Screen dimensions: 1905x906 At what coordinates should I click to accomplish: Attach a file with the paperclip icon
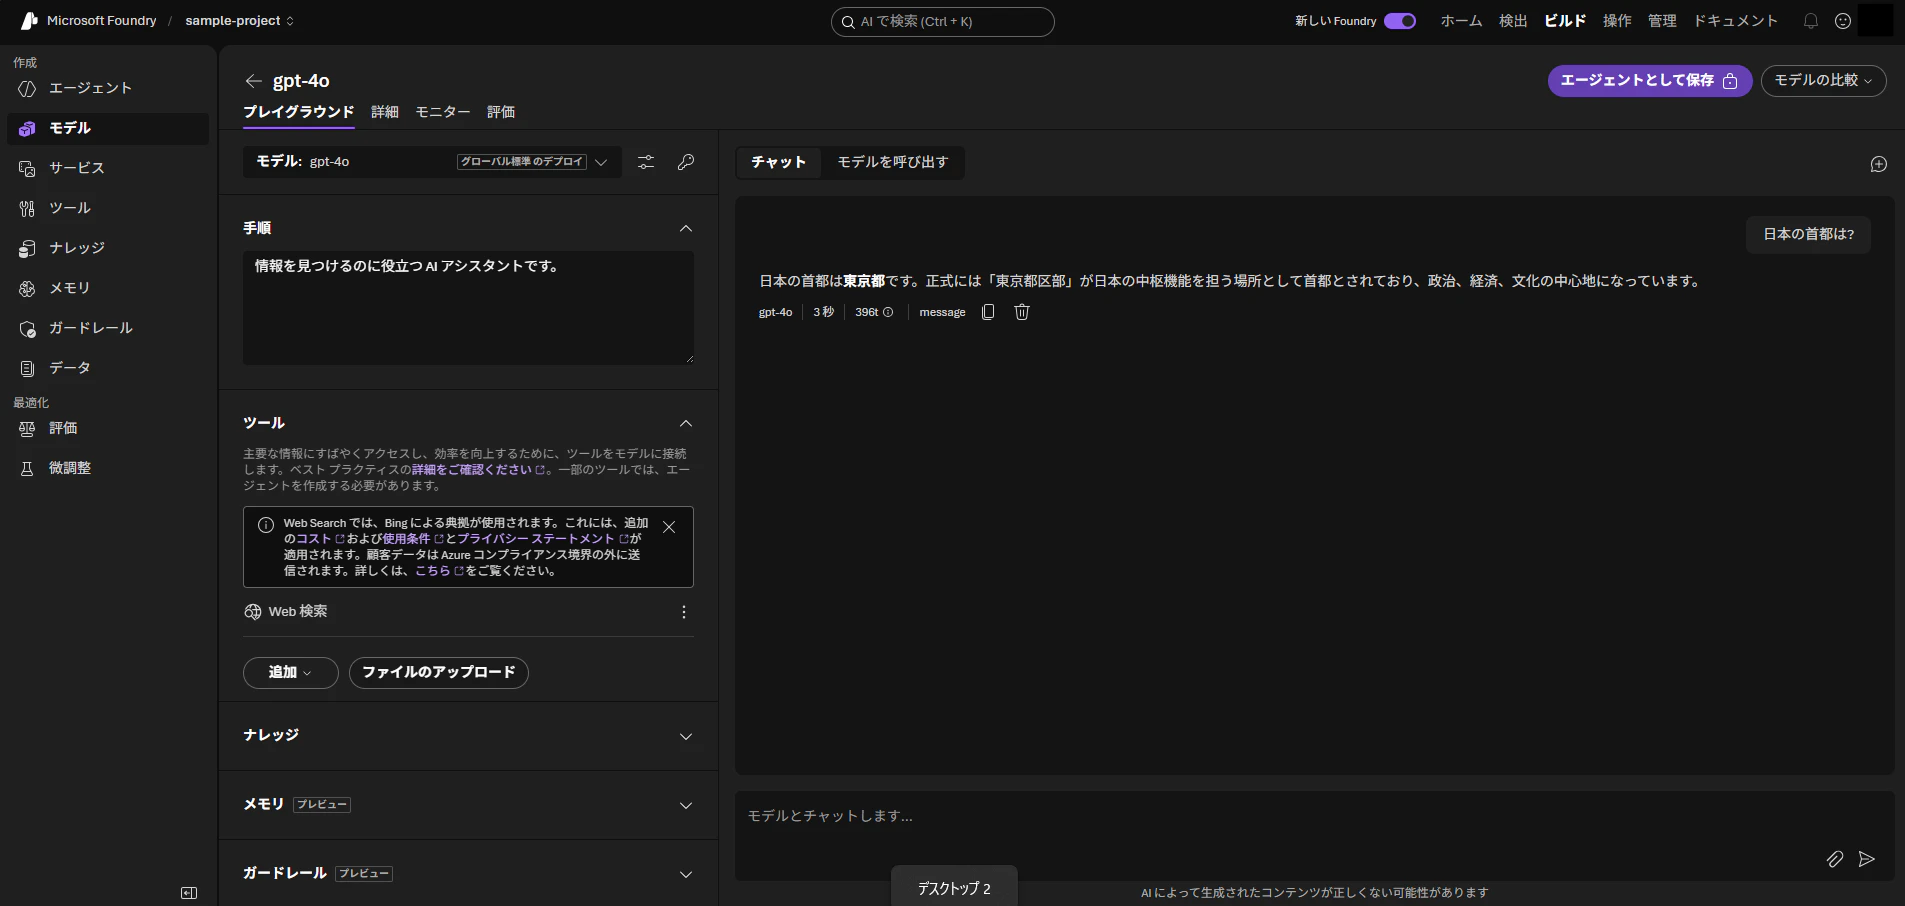pos(1835,859)
